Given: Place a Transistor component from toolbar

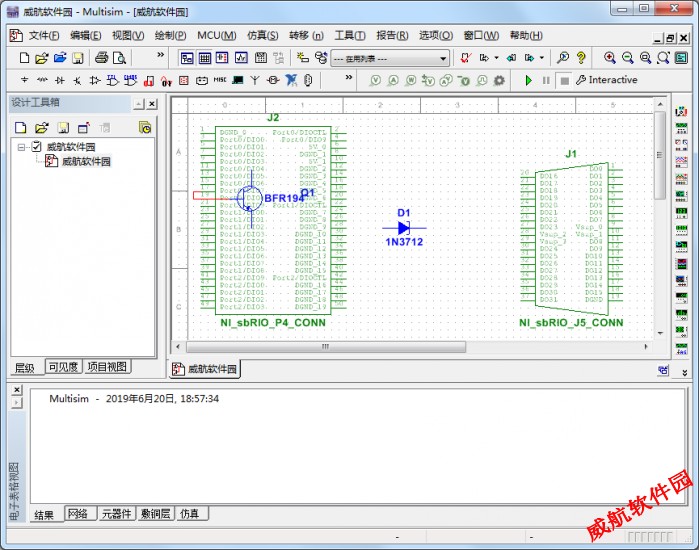Looking at the screenshot, I should point(78,80).
